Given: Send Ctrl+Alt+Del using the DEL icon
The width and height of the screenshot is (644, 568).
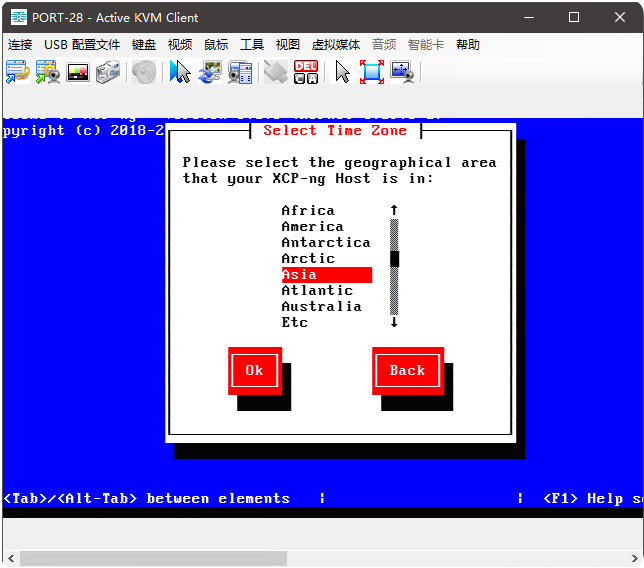Looking at the screenshot, I should click(306, 72).
